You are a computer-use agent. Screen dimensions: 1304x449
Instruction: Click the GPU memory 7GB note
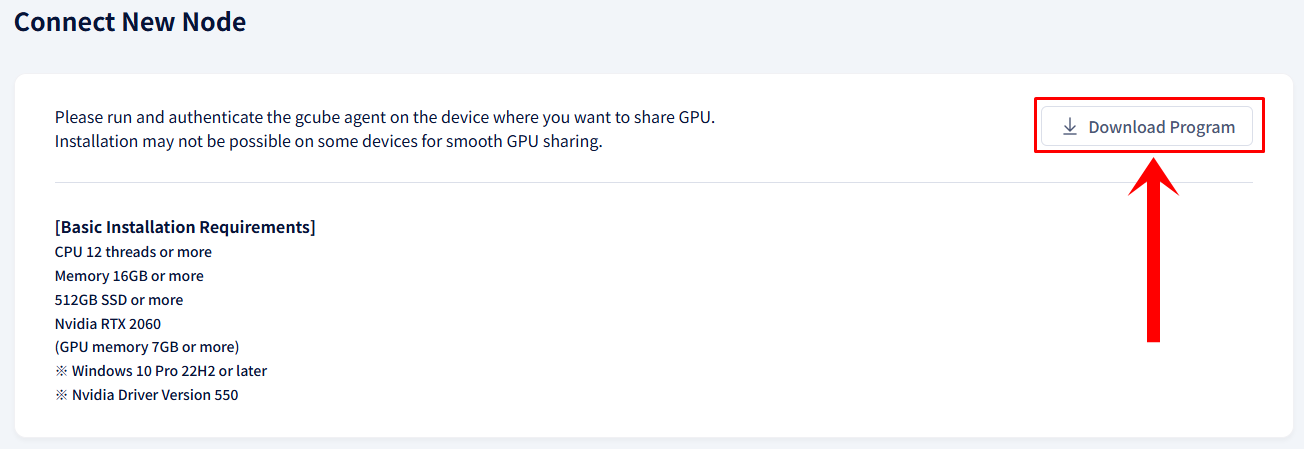(x=147, y=347)
